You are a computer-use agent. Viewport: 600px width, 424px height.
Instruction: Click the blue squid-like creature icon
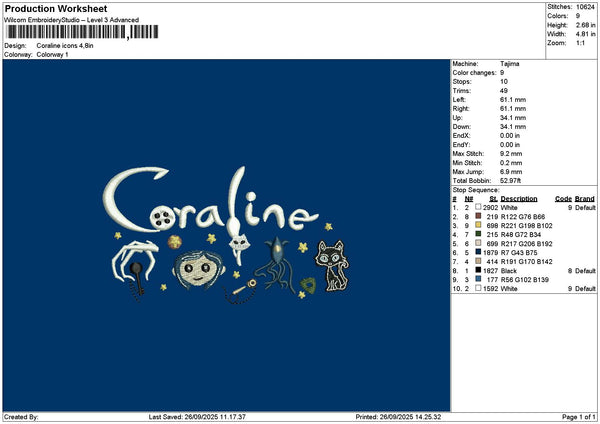(x=276, y=264)
